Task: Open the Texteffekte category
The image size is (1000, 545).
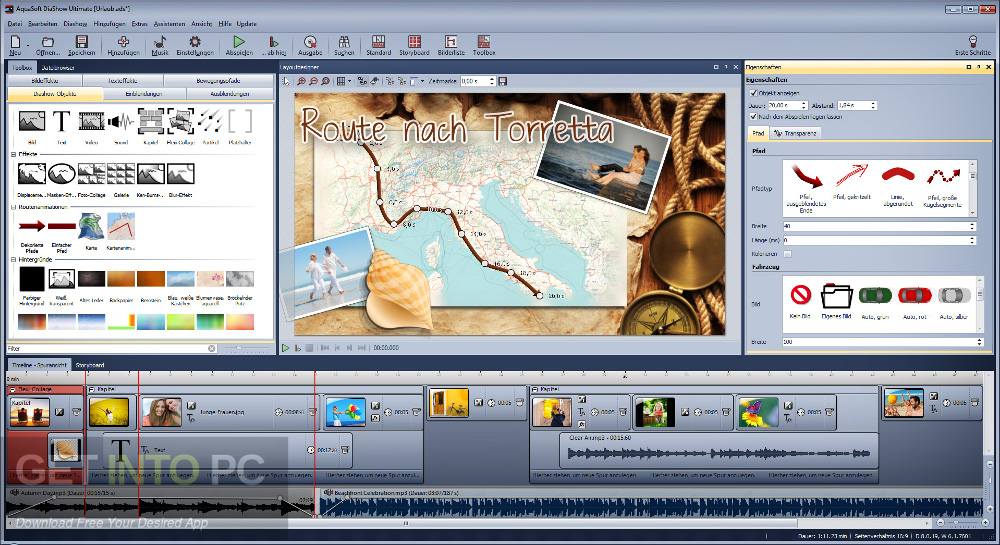Action: [122, 81]
